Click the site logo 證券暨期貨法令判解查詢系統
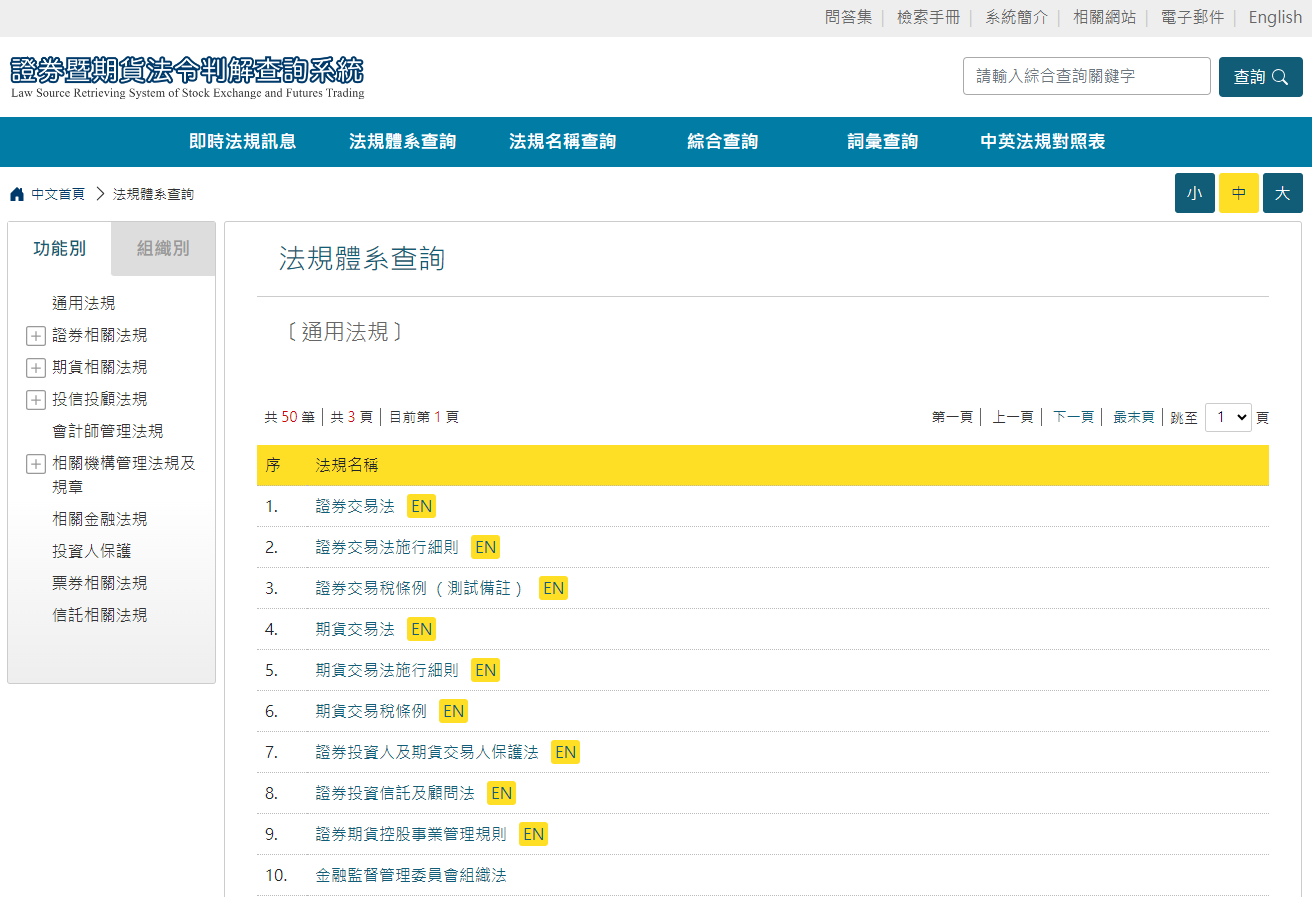 pyautogui.click(x=187, y=77)
